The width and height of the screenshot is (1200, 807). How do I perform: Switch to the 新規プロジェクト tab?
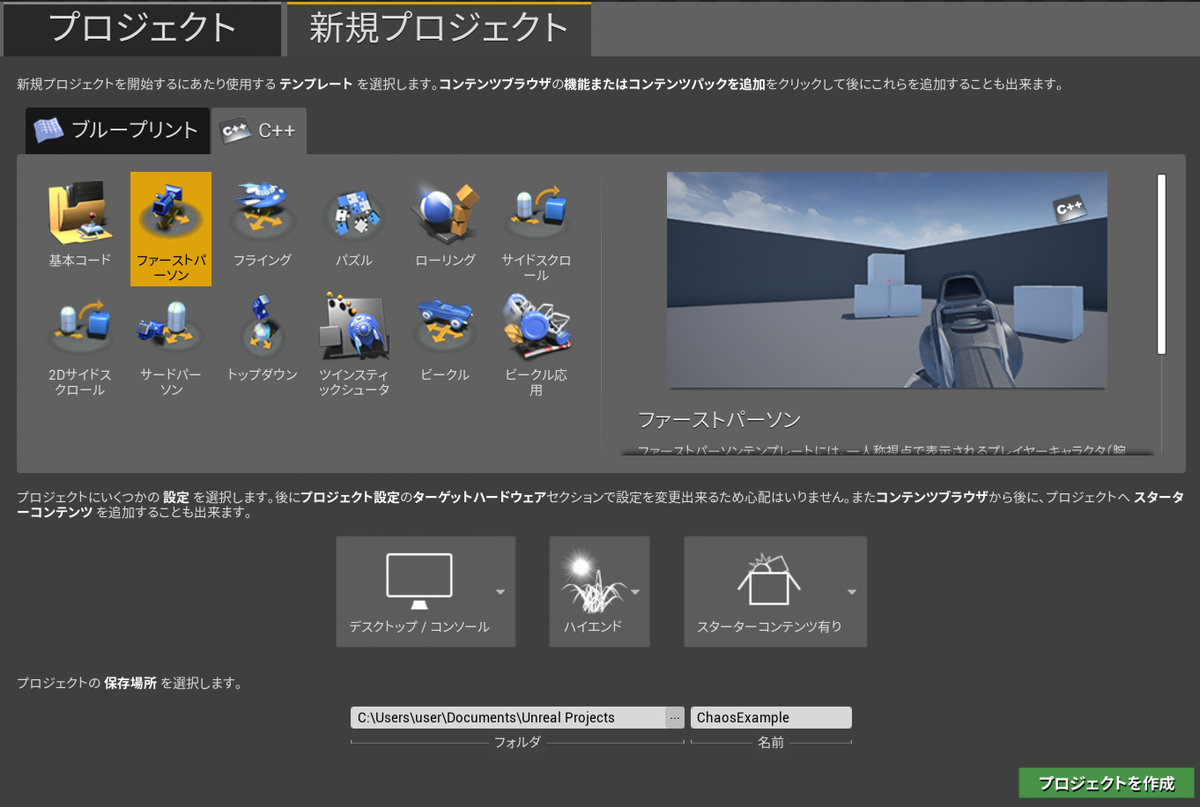[x=439, y=28]
